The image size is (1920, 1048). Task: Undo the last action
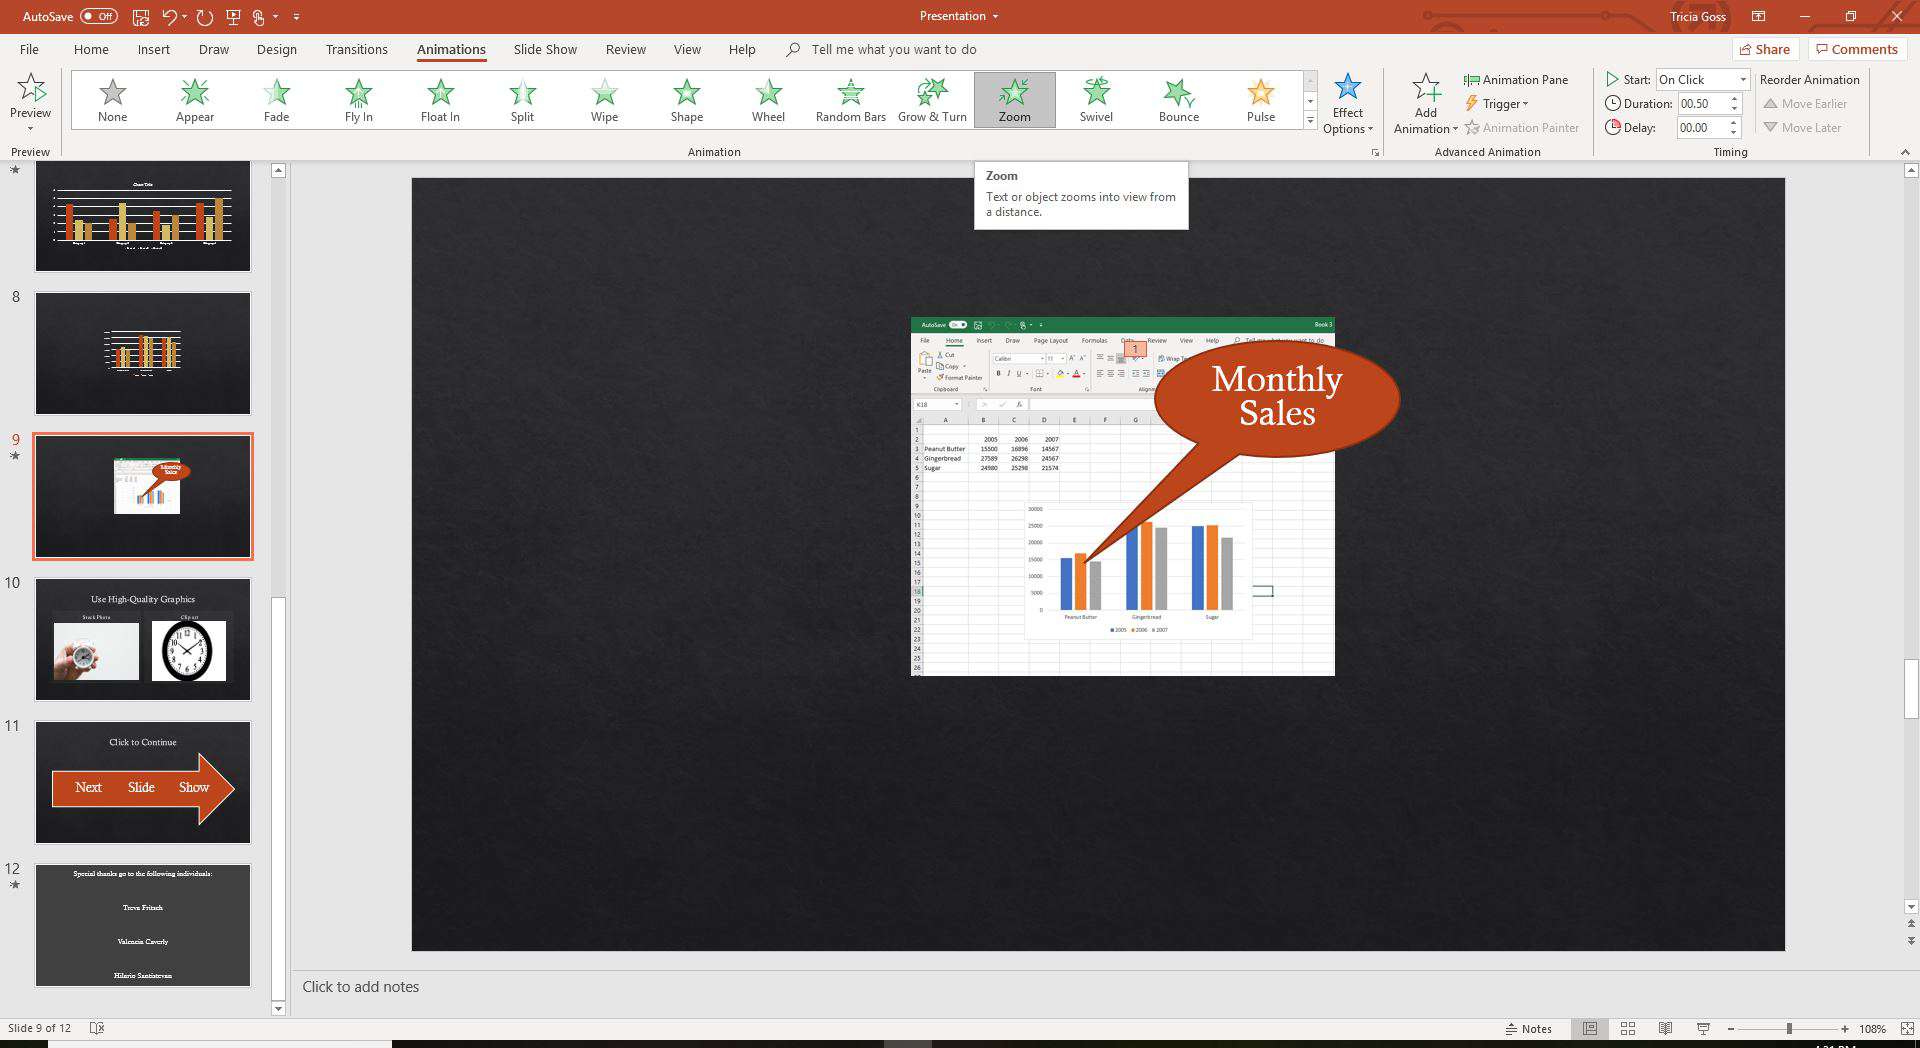(x=170, y=17)
